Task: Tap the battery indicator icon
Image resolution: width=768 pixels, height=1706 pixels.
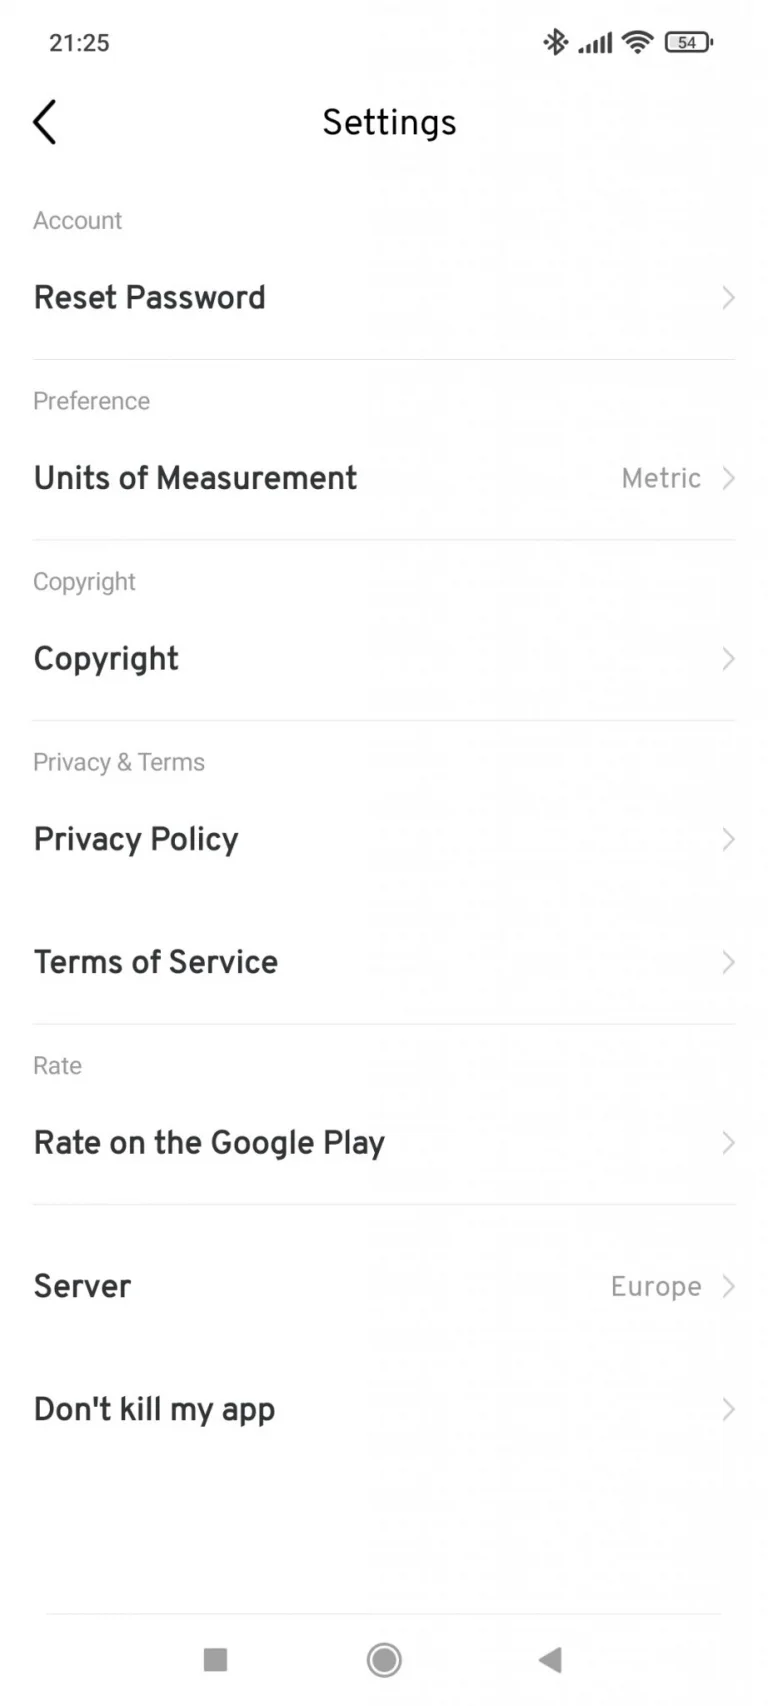Action: 688,42
